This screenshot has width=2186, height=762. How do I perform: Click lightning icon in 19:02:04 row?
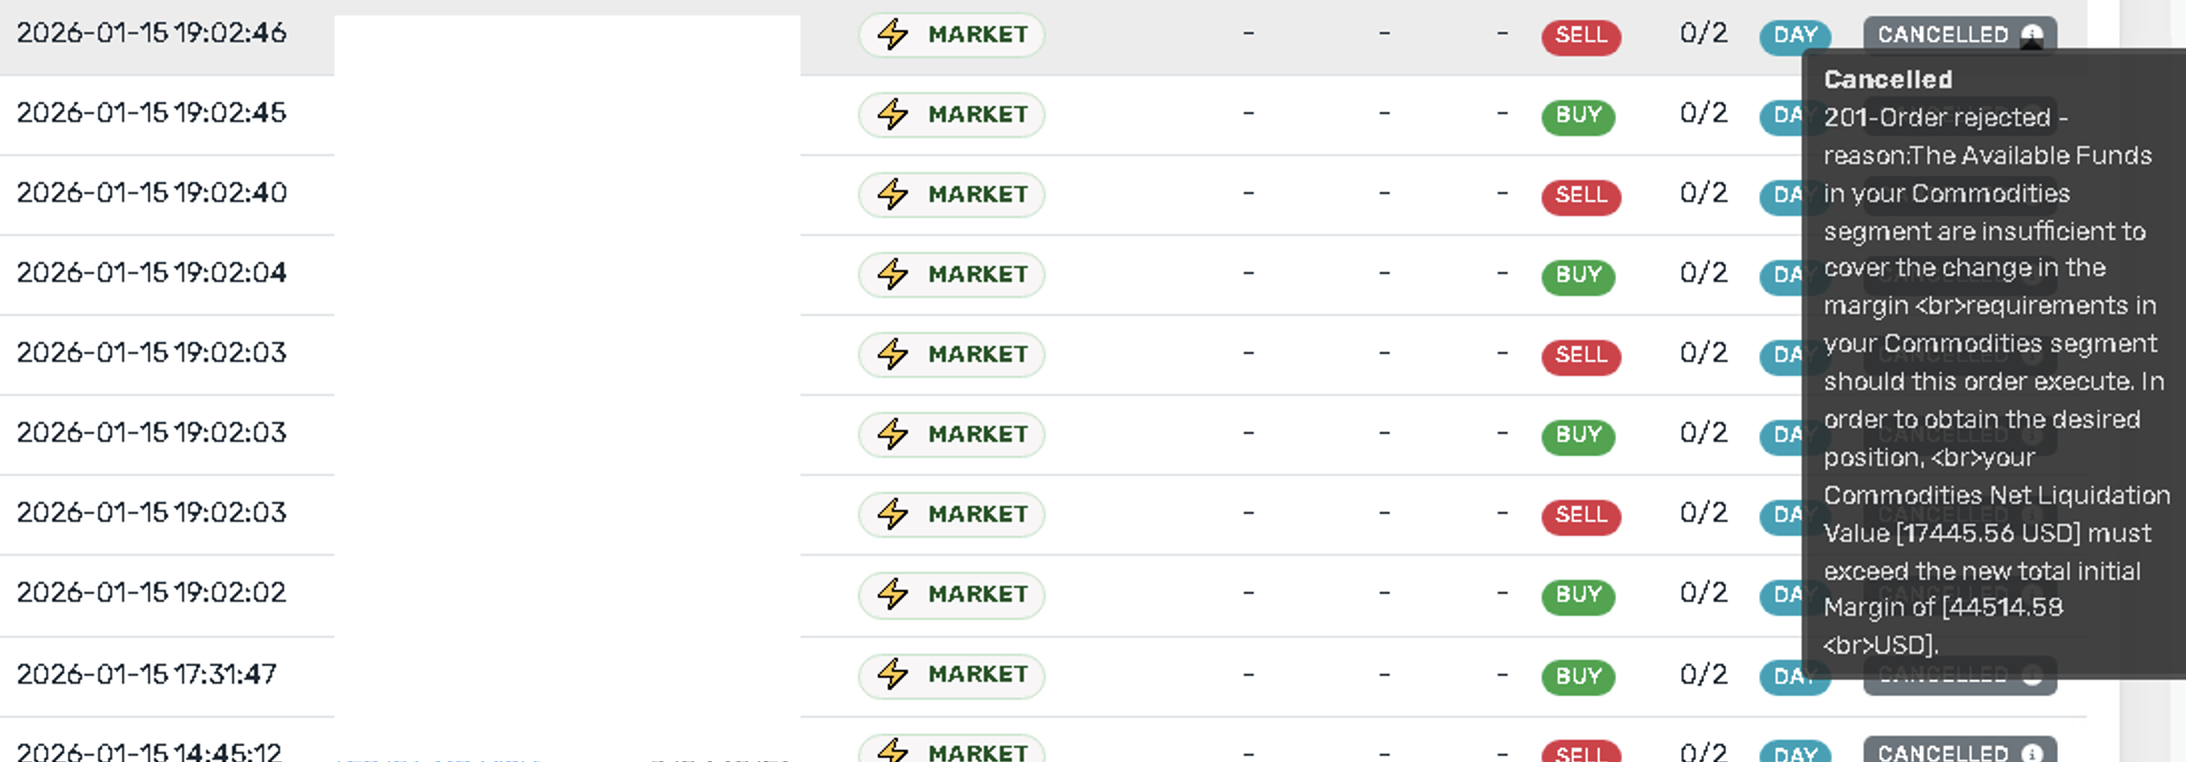(x=893, y=274)
